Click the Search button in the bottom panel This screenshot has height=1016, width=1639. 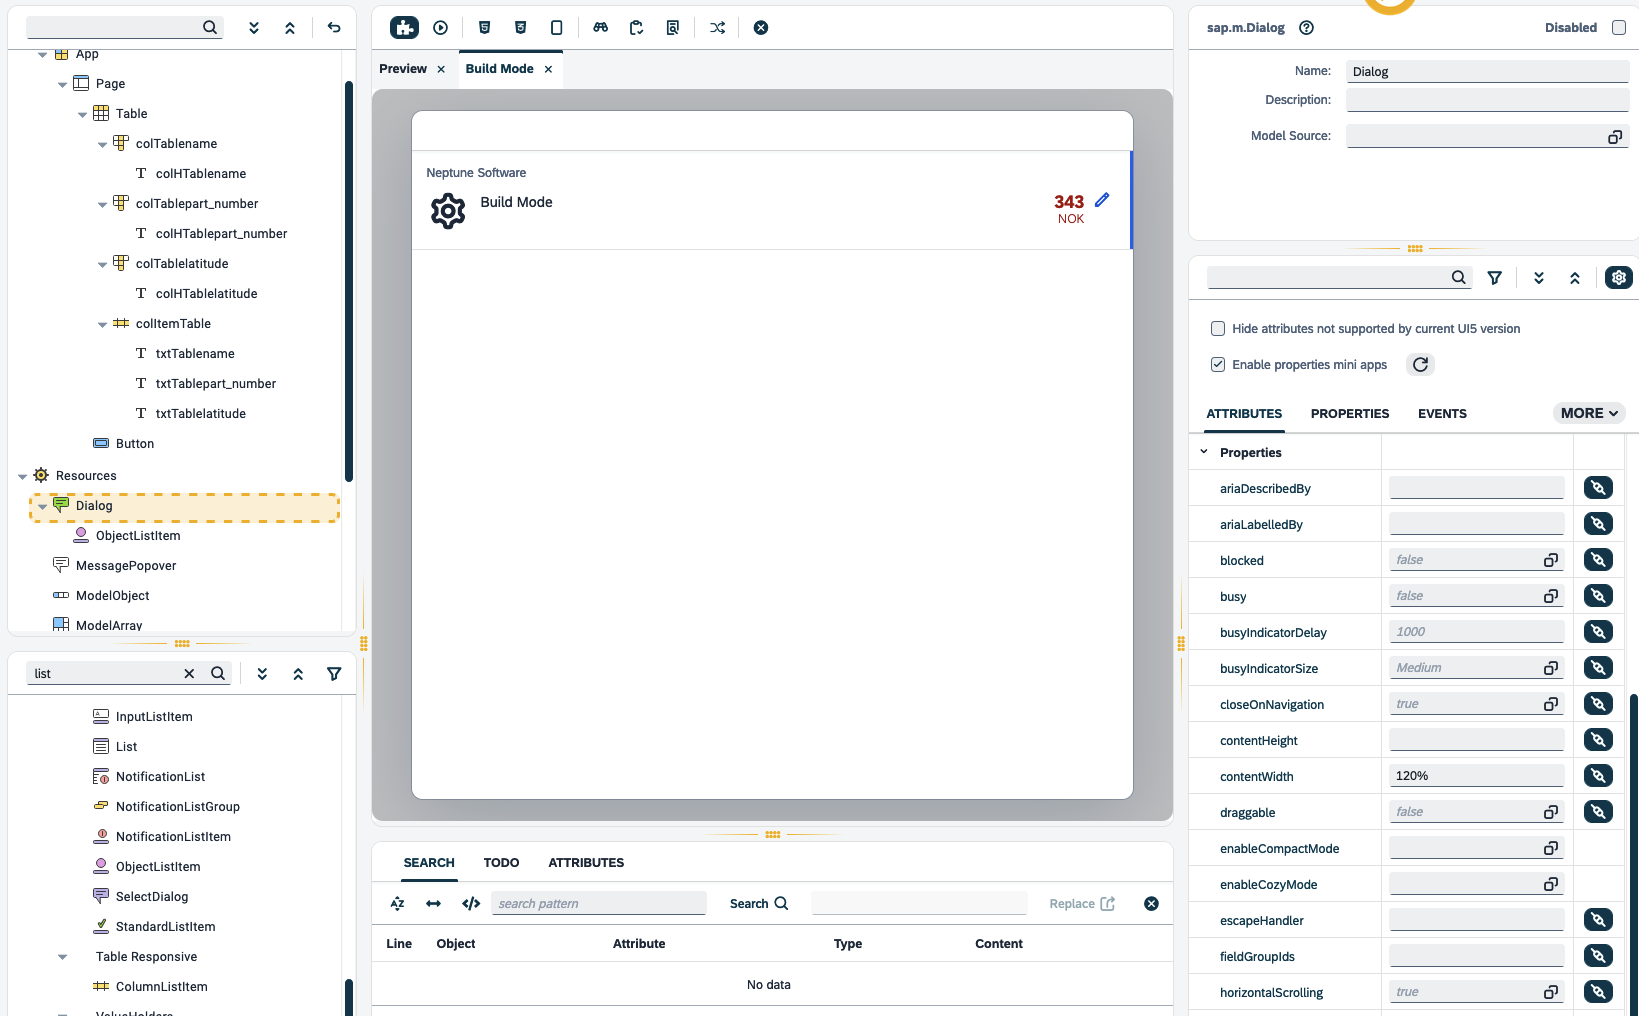[x=758, y=904]
